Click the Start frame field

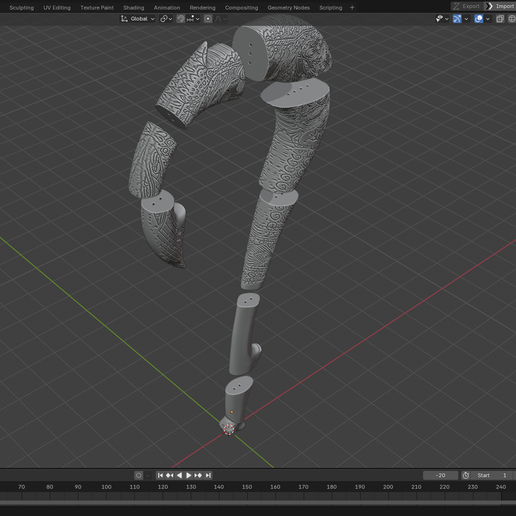coord(493,475)
